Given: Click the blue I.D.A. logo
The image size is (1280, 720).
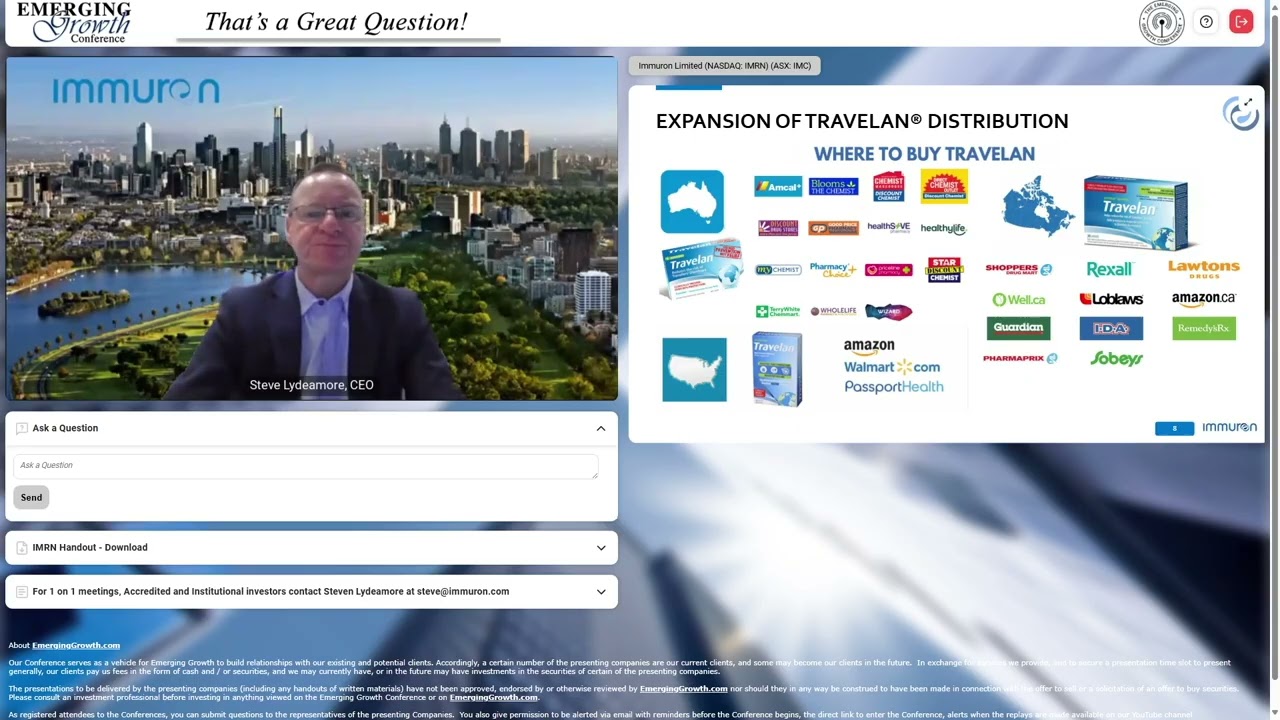Looking at the screenshot, I should 1111,328.
